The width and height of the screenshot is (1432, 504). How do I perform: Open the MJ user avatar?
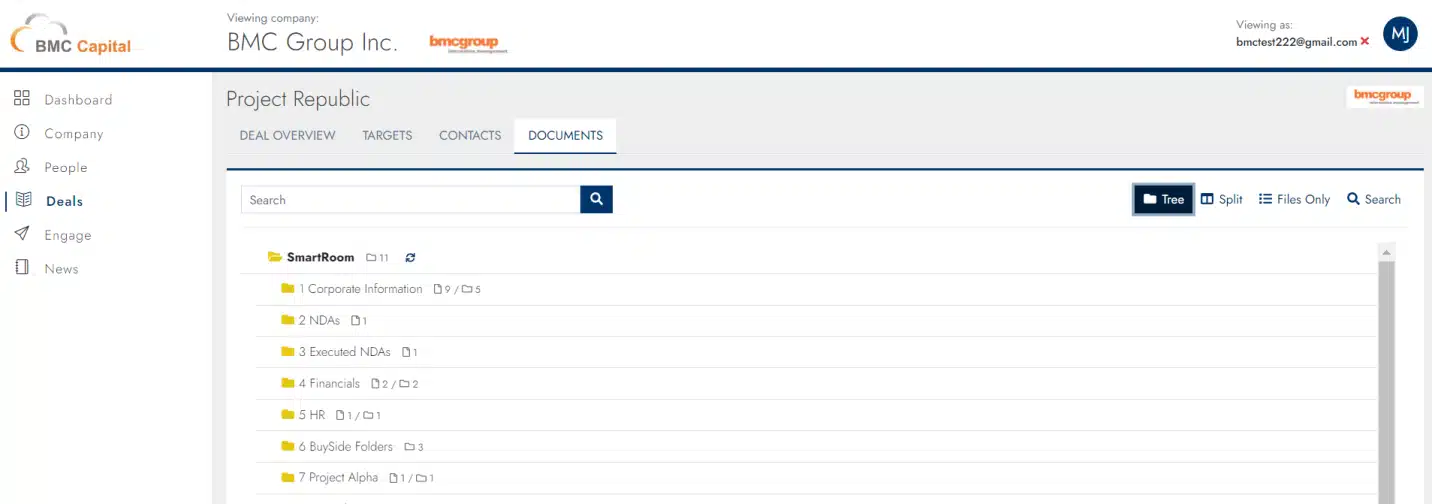pos(1400,34)
